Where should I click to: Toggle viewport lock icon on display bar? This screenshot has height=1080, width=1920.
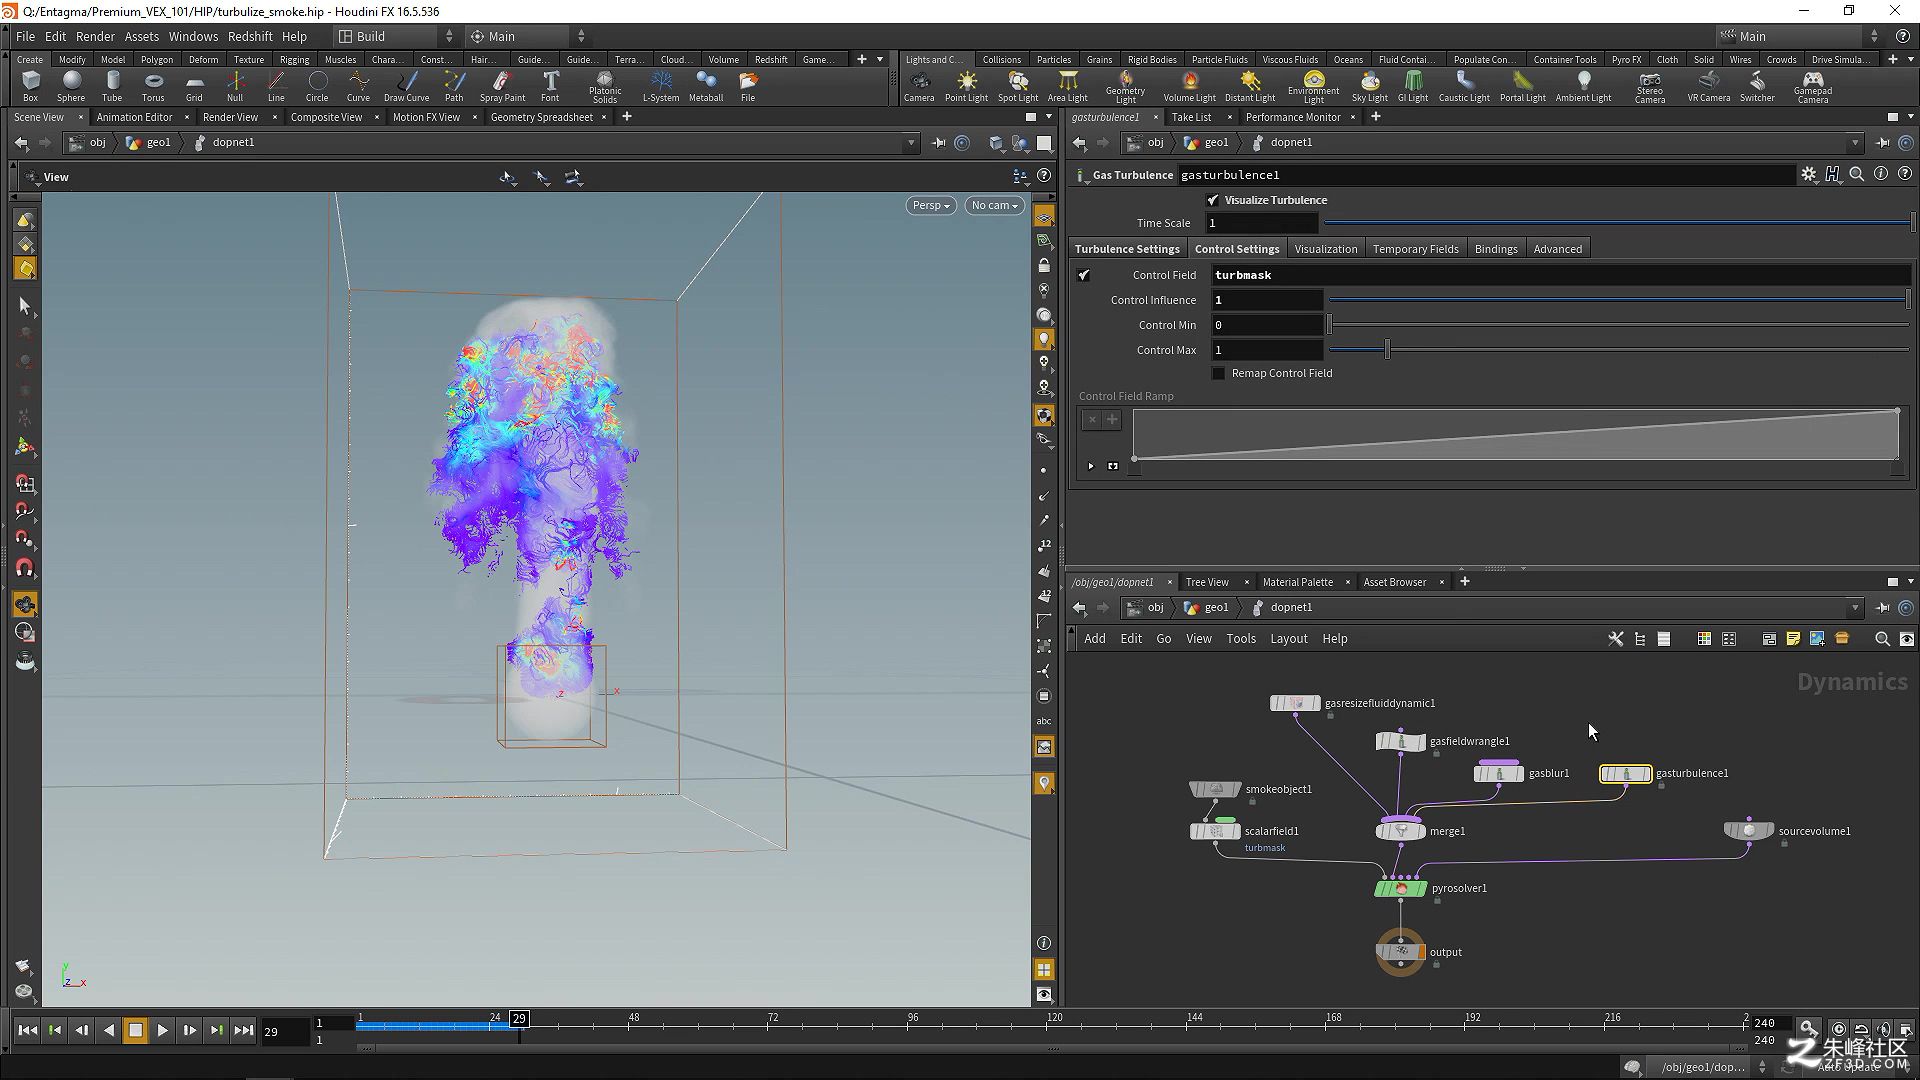[x=1044, y=266]
